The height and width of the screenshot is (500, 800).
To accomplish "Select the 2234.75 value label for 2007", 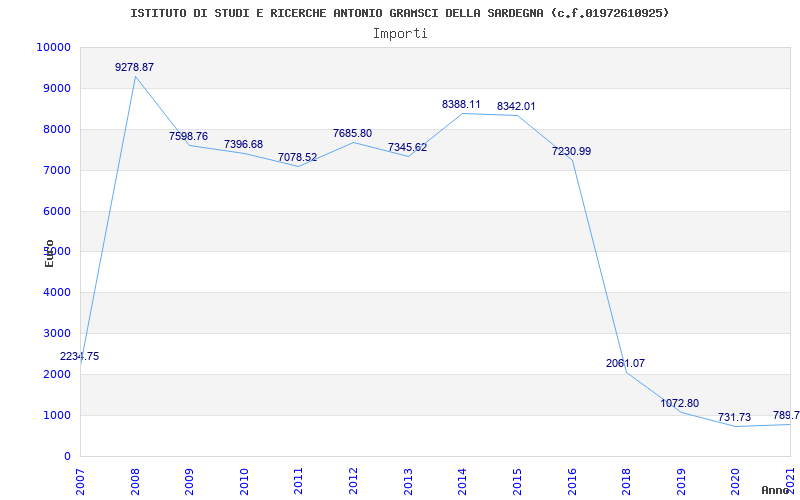I will [x=80, y=356].
